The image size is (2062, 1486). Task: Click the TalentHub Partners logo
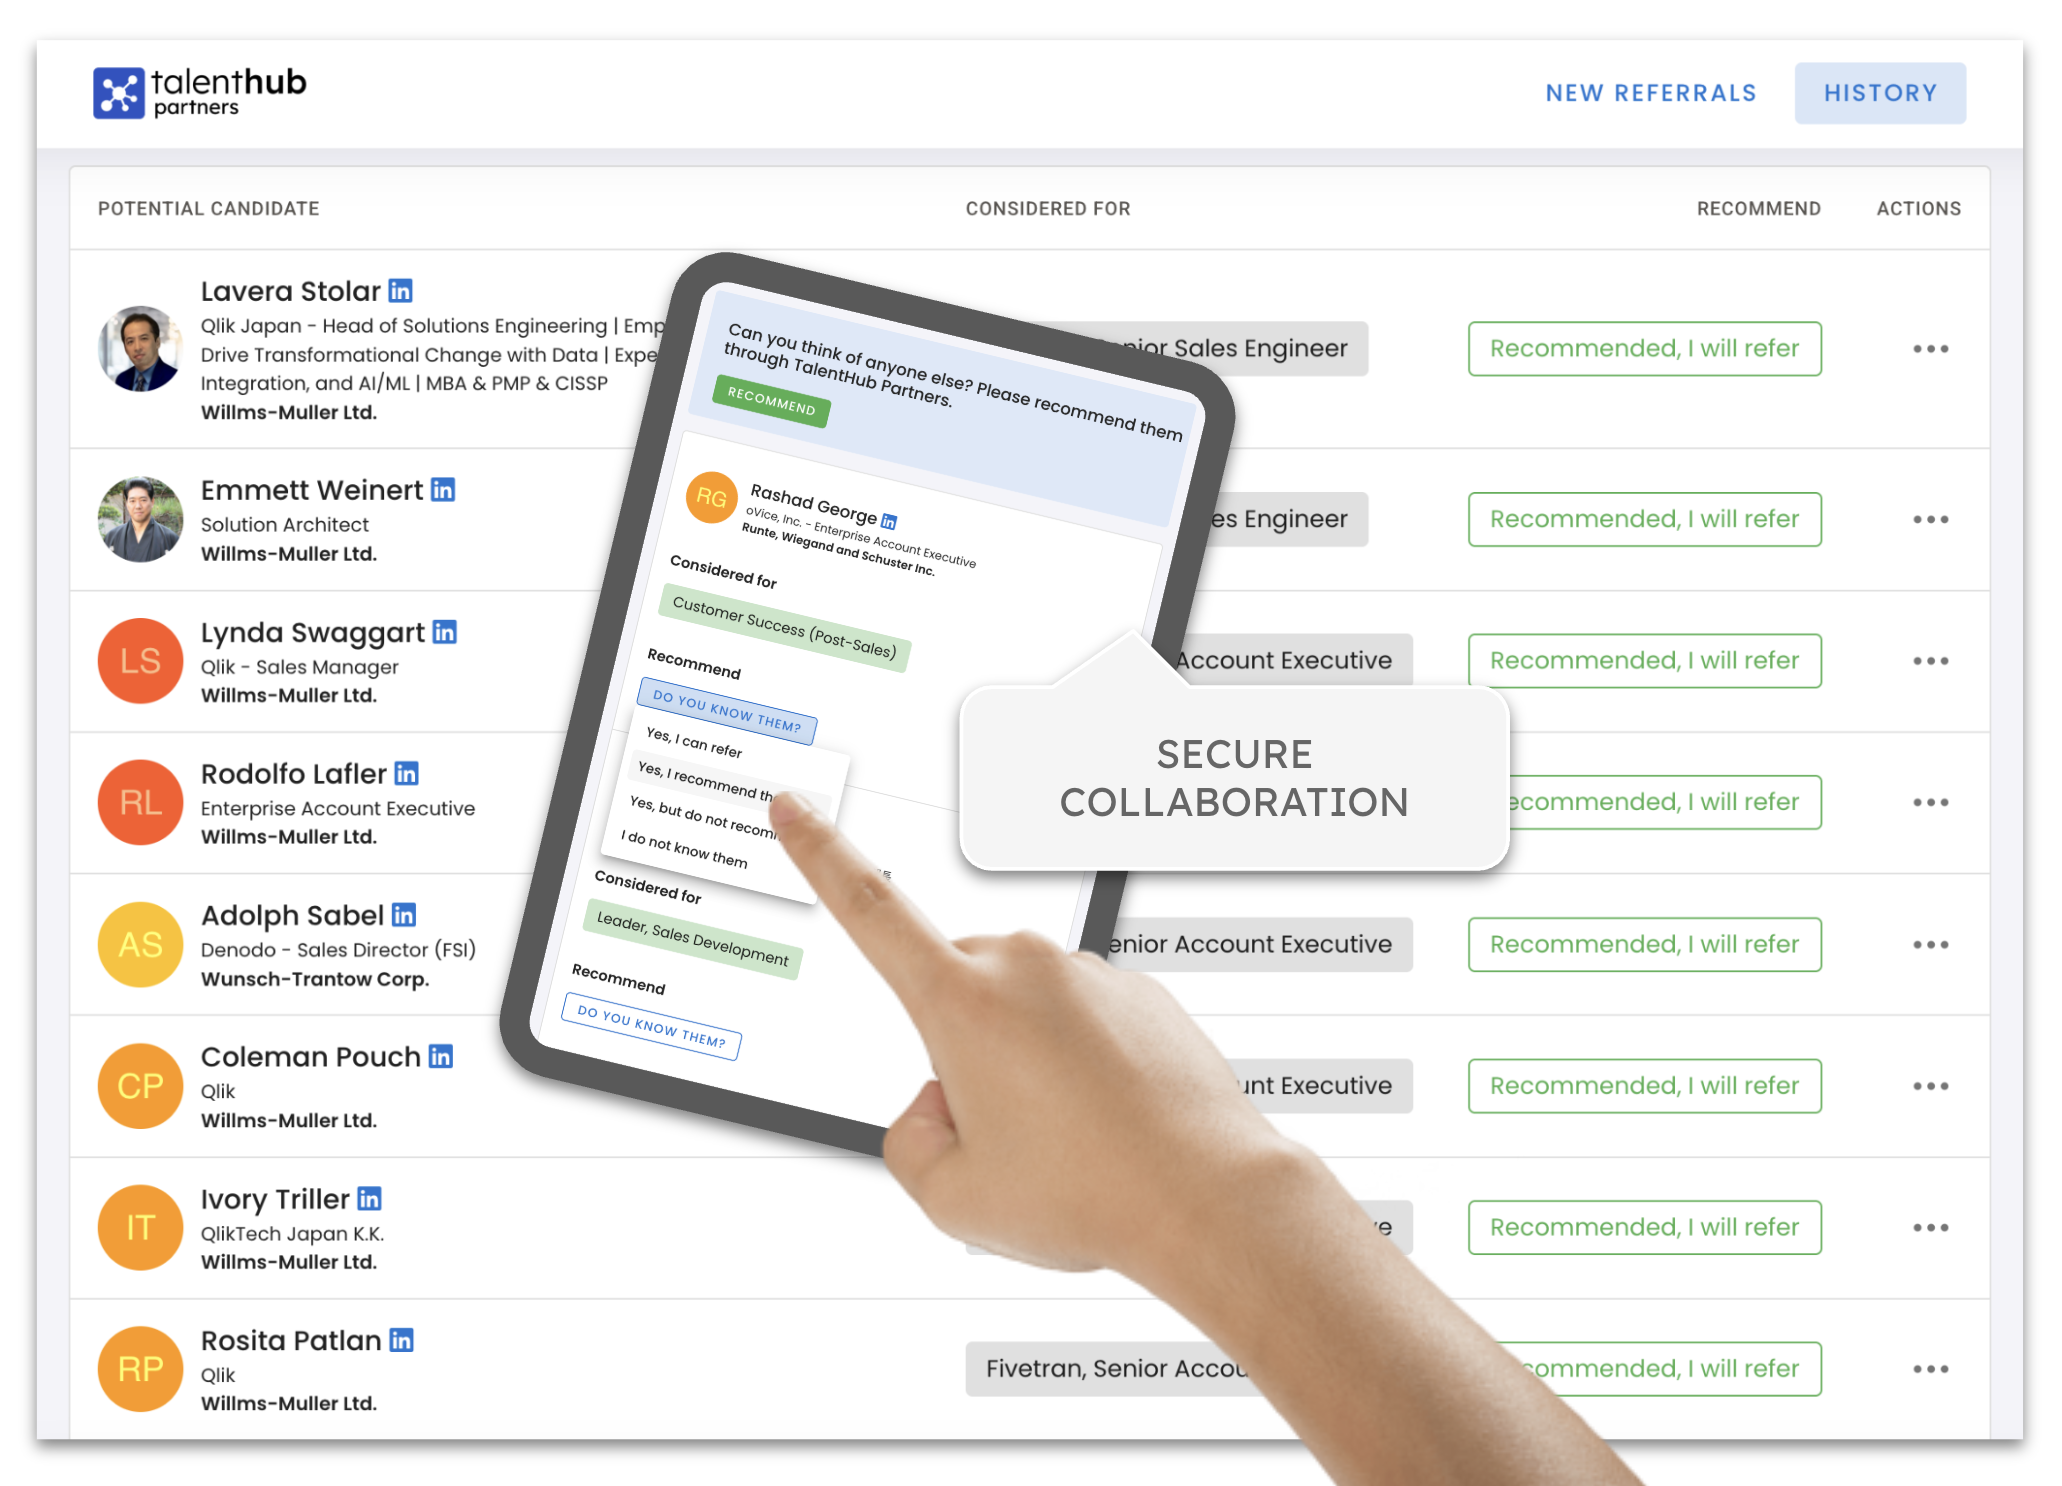199,92
